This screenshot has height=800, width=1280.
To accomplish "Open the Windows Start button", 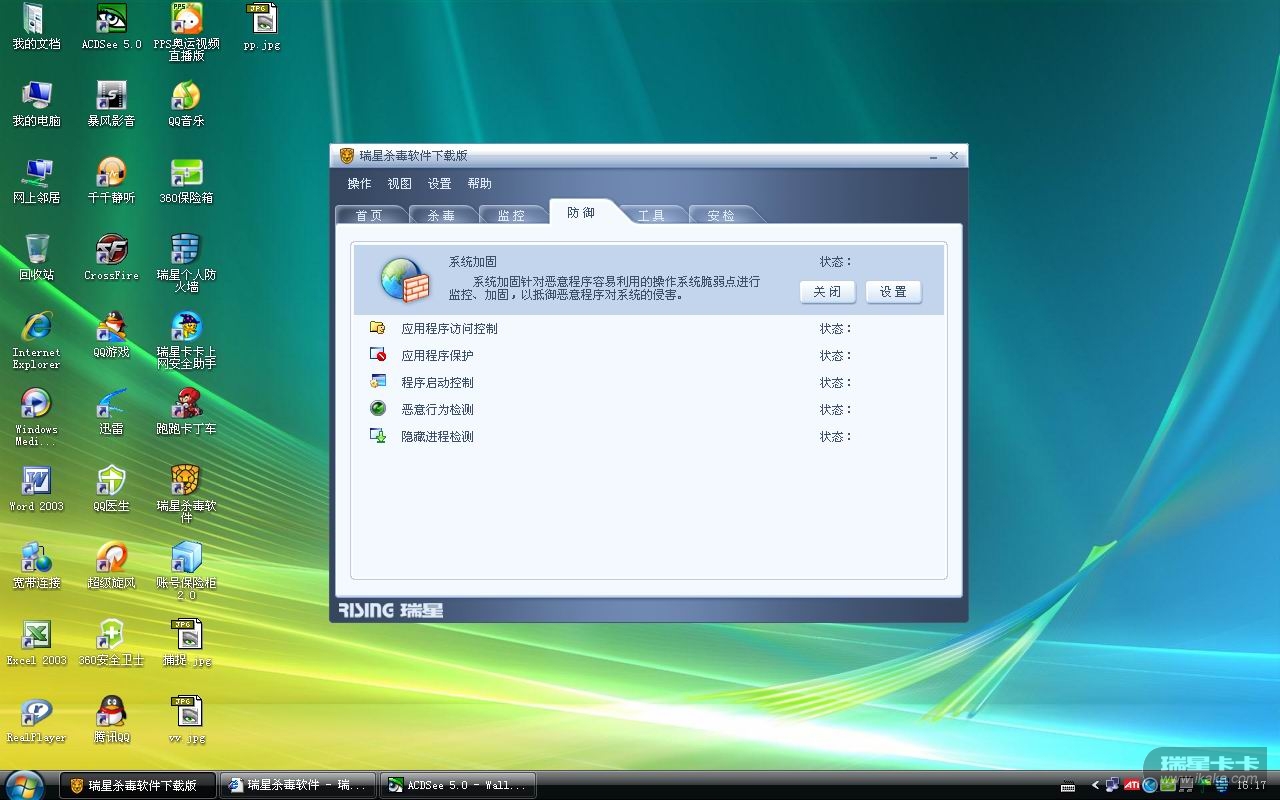I will coord(24,784).
